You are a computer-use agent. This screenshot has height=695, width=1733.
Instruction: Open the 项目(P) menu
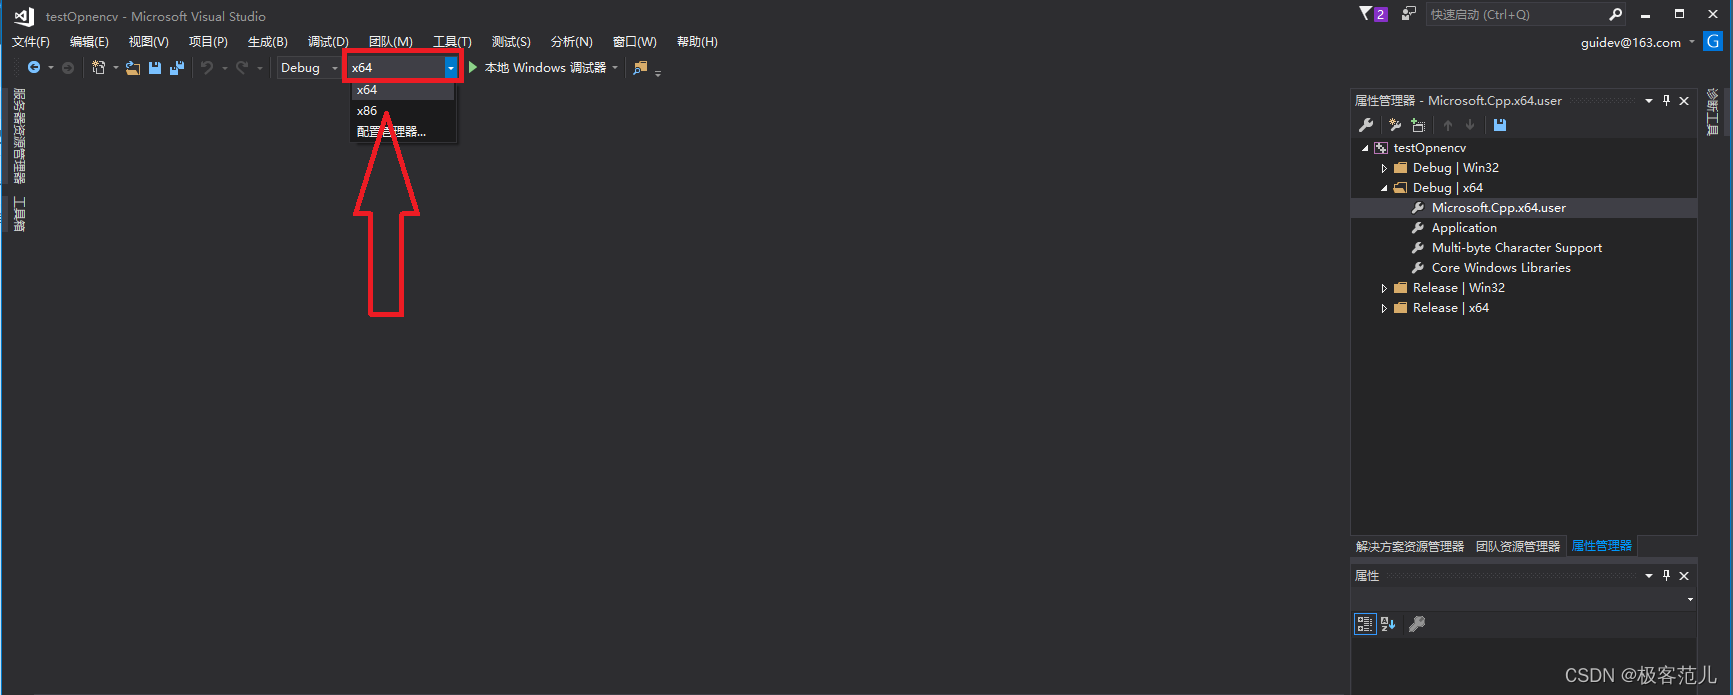pos(208,42)
